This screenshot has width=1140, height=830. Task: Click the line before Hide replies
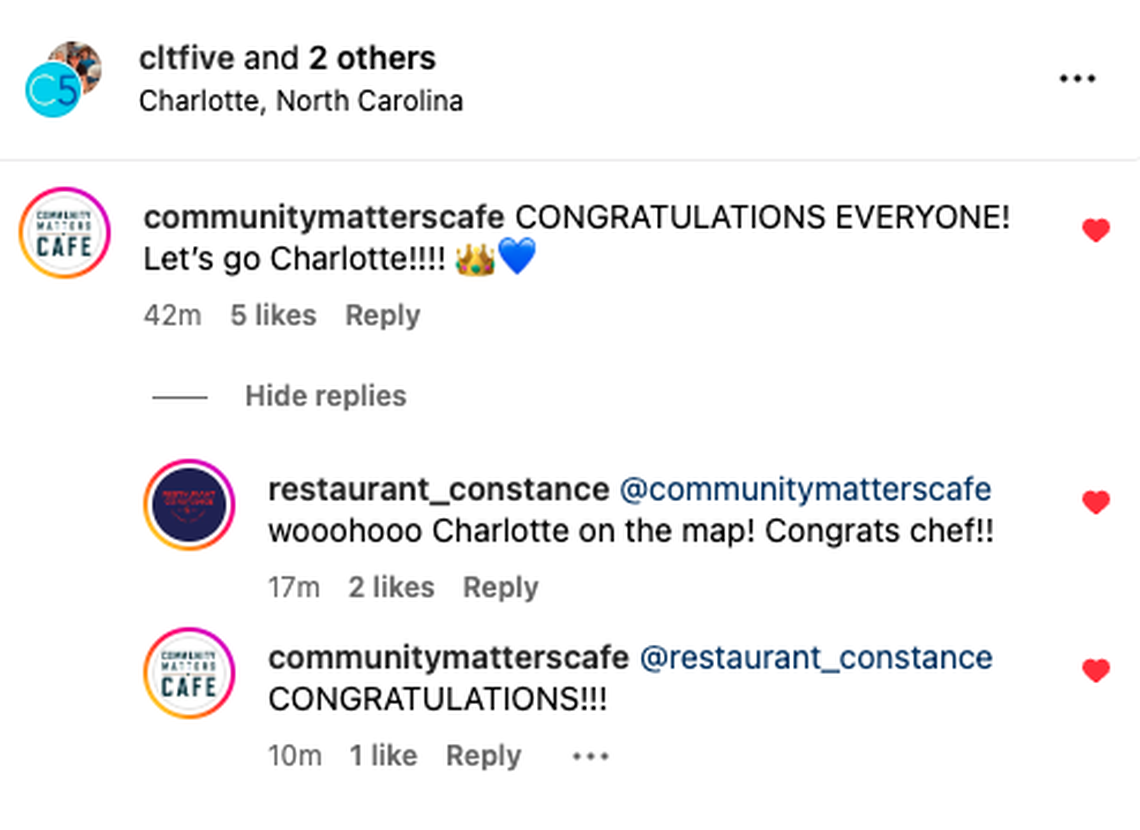point(180,397)
